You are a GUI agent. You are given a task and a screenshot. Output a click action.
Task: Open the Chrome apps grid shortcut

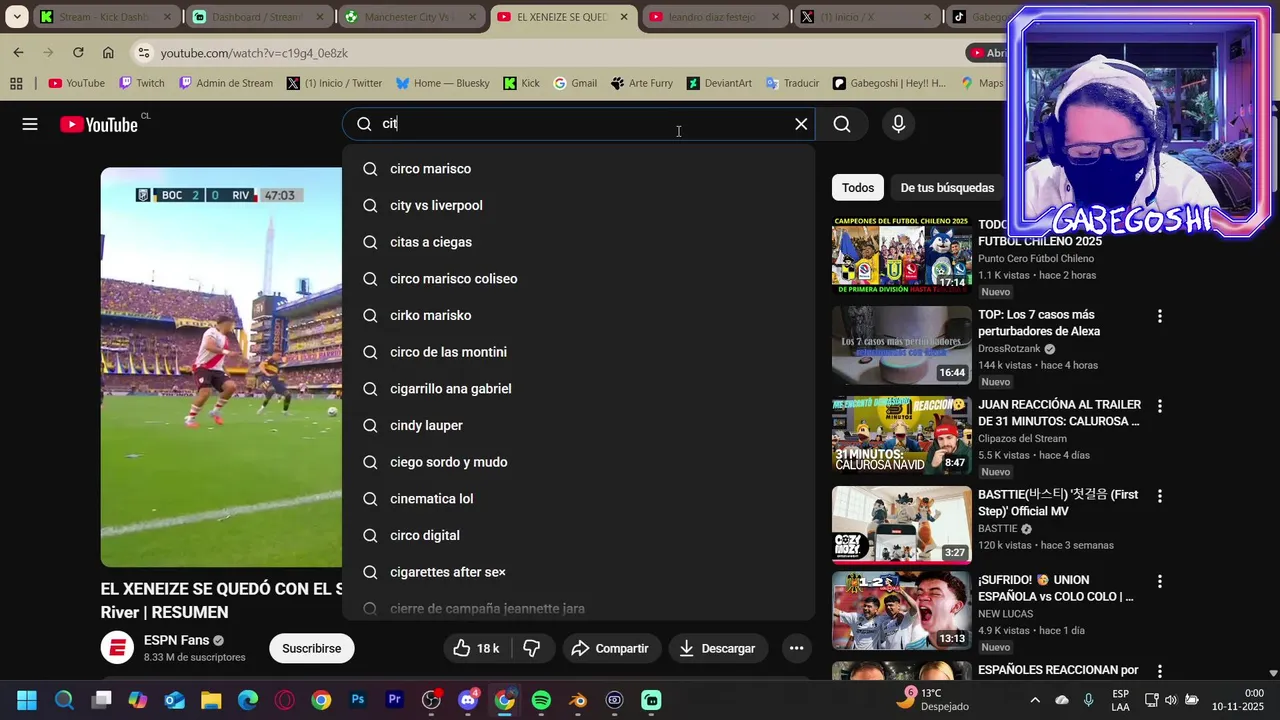click(16, 83)
